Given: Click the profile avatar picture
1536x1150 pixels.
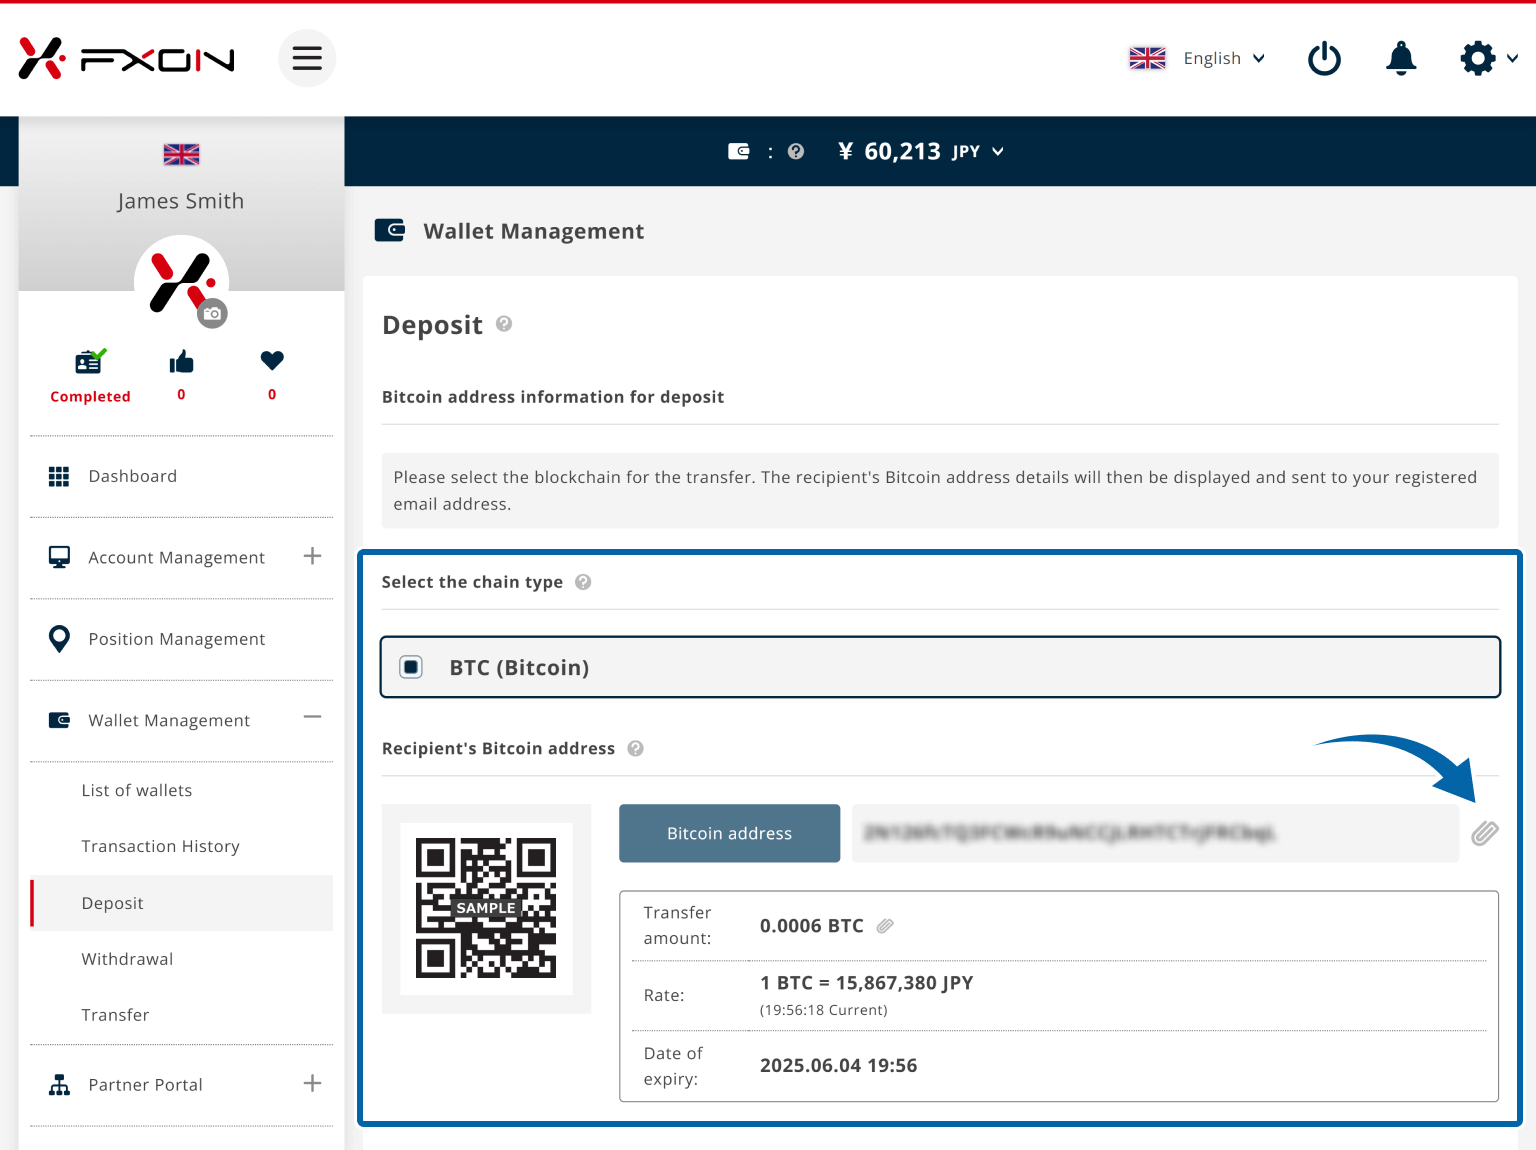Looking at the screenshot, I should [181, 282].
